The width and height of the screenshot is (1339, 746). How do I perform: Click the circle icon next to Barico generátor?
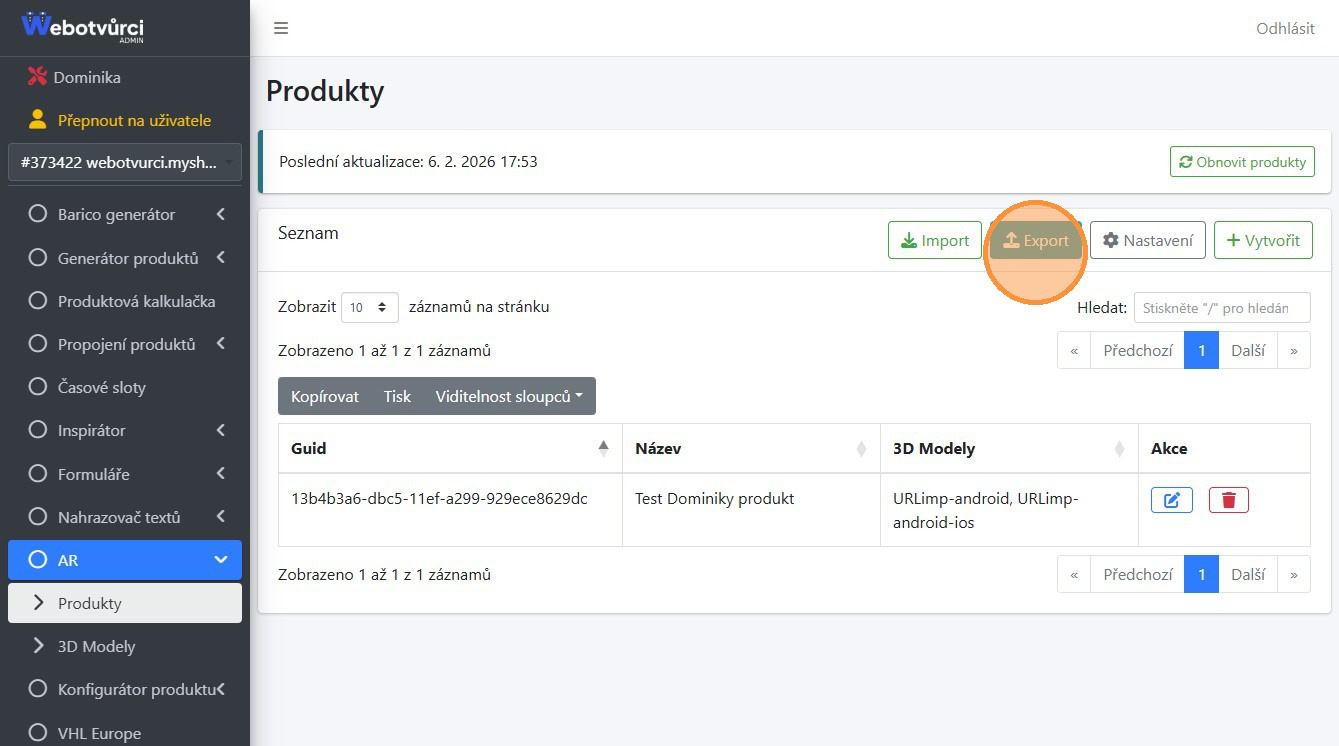[x=38, y=214]
